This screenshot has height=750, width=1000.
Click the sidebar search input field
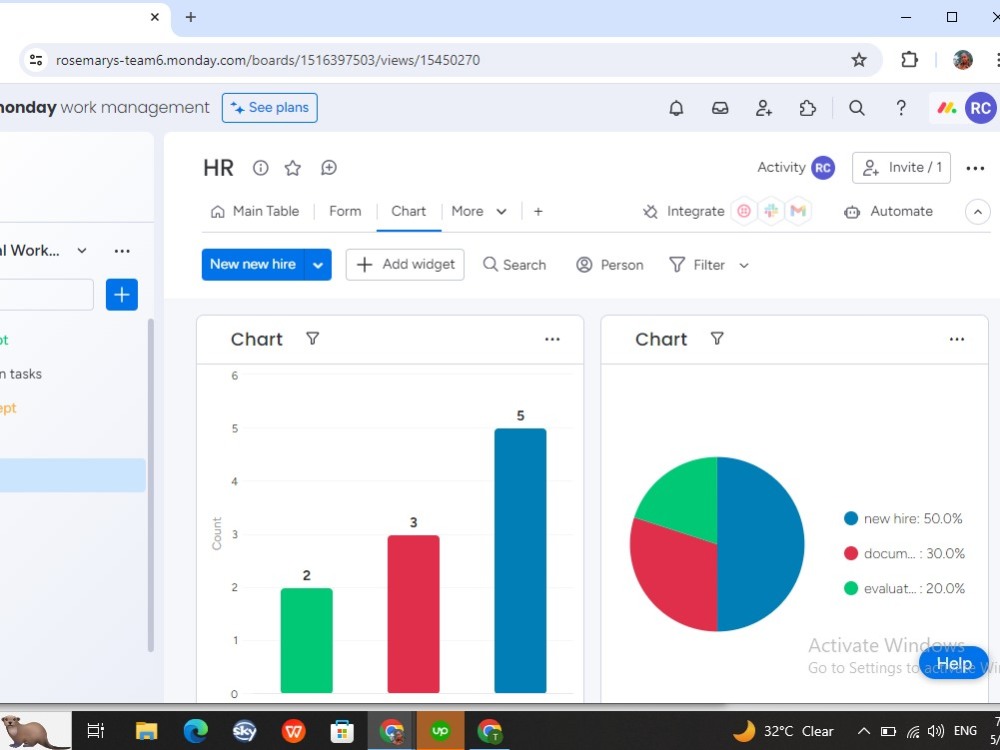tap(46, 295)
